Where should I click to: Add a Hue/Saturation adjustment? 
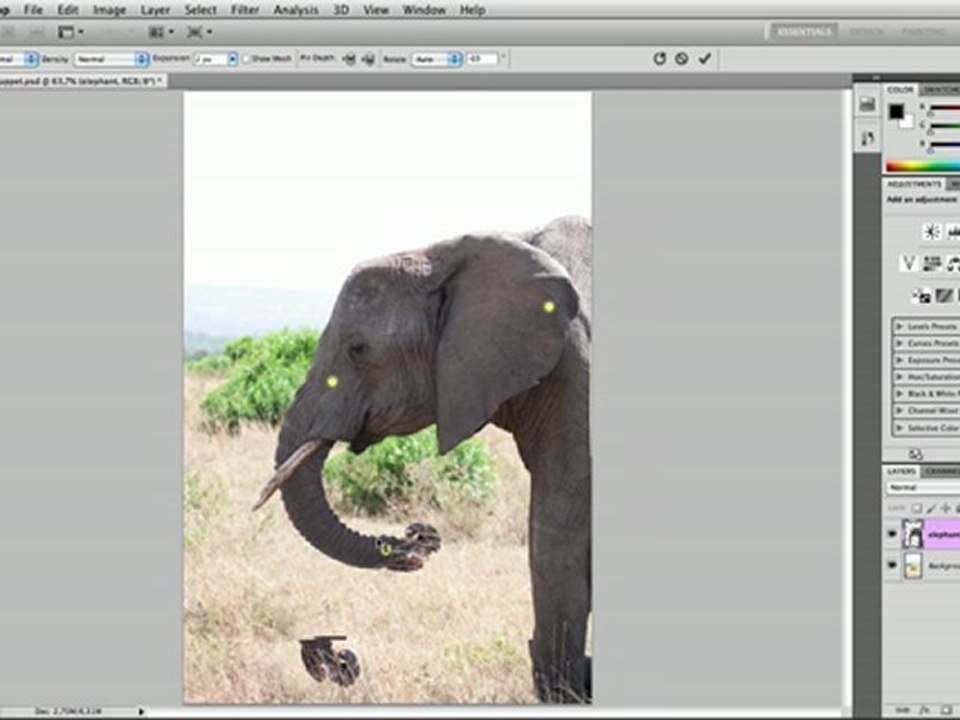pyautogui.click(x=931, y=263)
